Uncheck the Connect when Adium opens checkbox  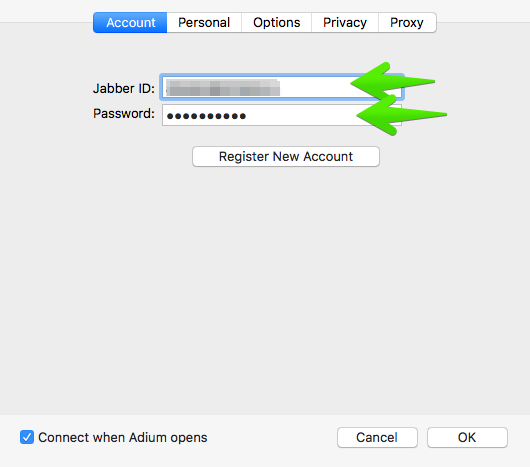click(x=27, y=437)
